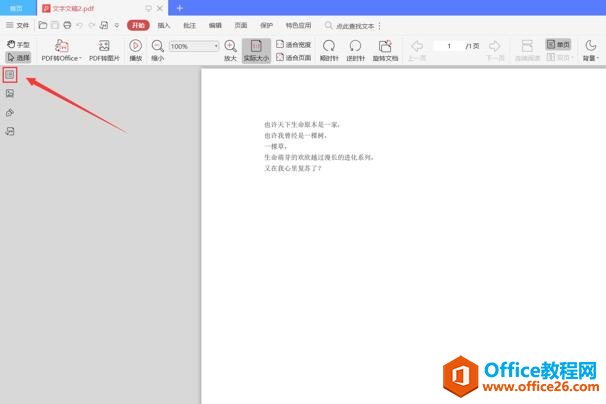This screenshot has height=404, width=606.
Task: Click the 旋转文档 rotate document icon
Action: (385, 46)
